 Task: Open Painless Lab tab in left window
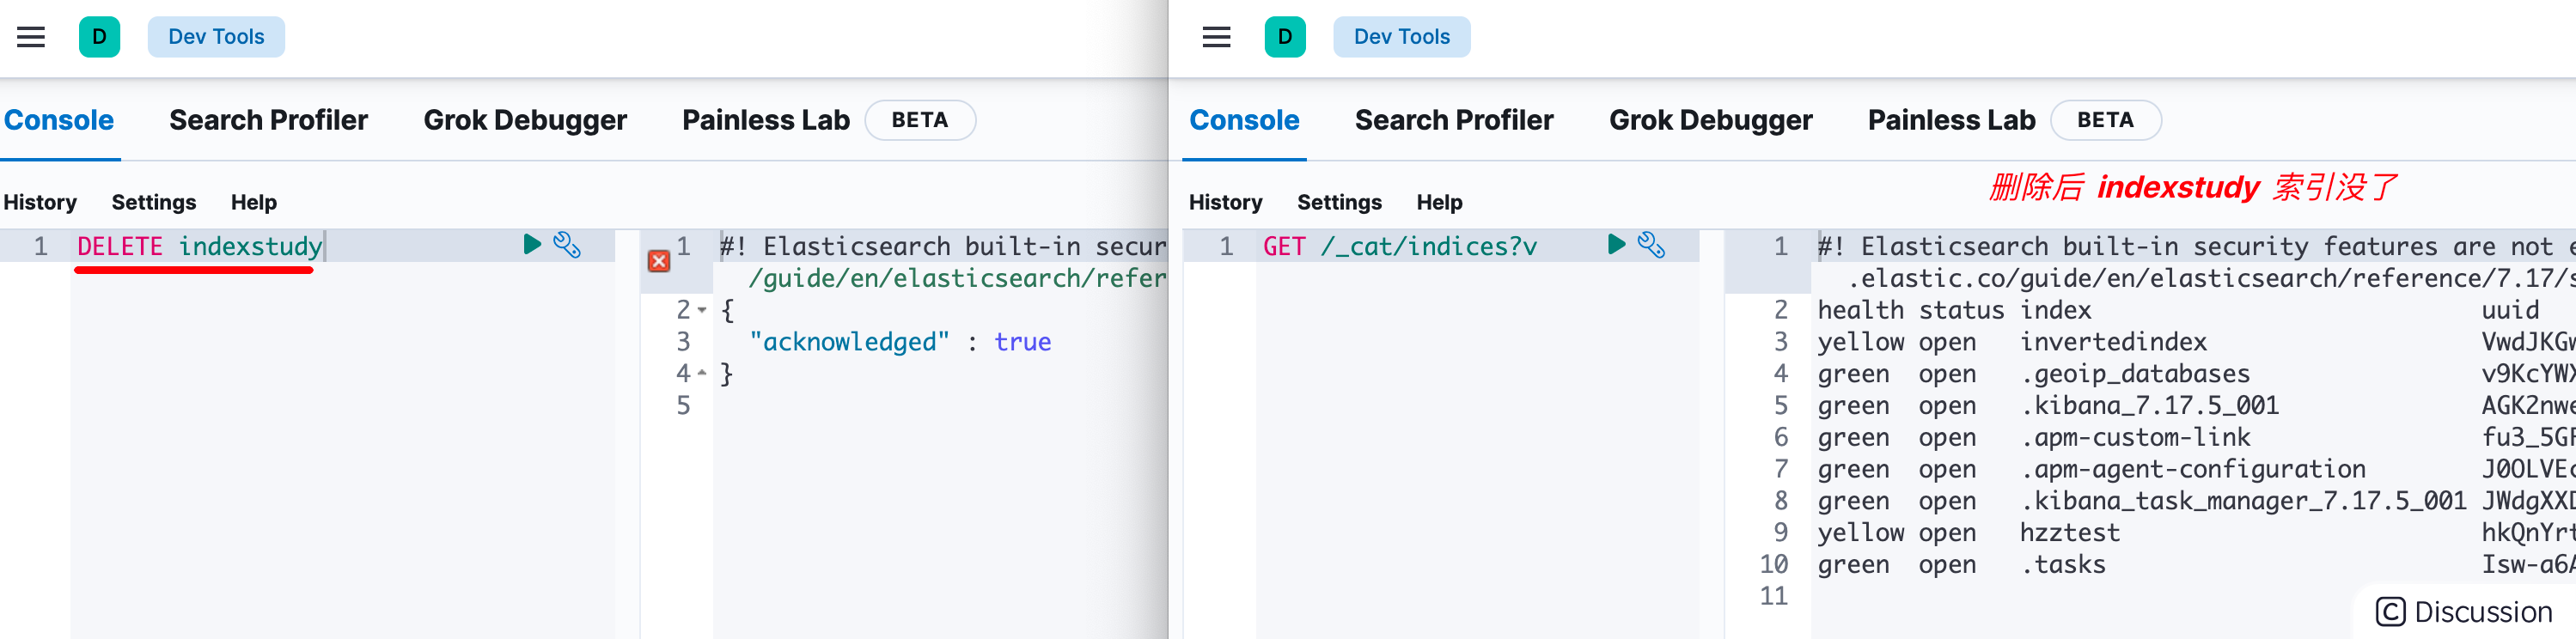pyautogui.click(x=766, y=120)
